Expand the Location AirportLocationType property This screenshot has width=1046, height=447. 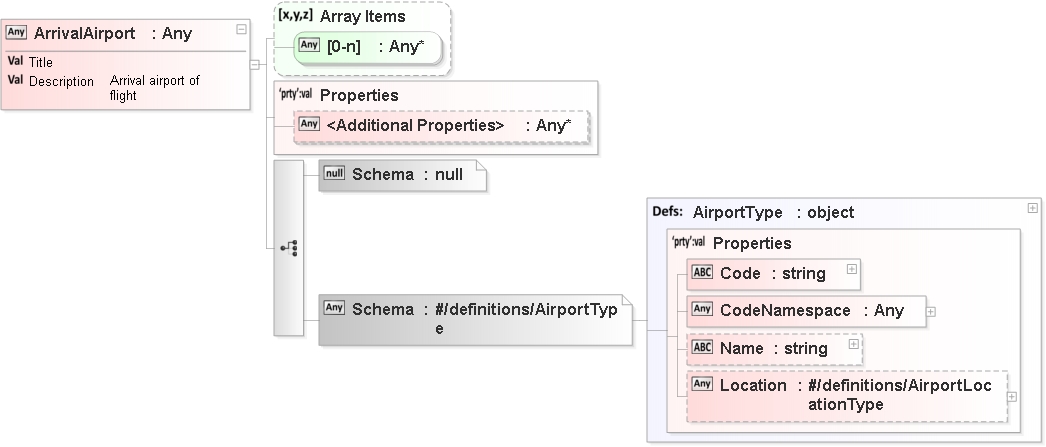pos(1012,396)
